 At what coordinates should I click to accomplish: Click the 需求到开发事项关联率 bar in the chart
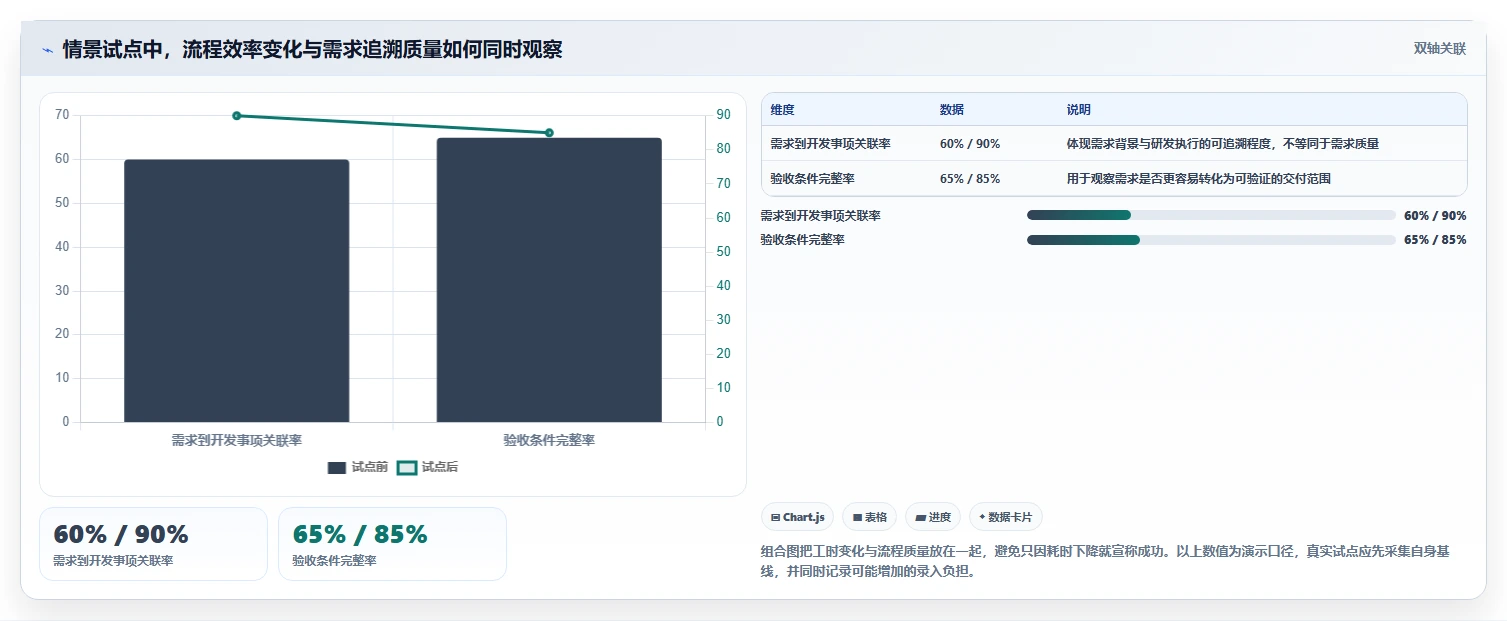click(x=237, y=291)
